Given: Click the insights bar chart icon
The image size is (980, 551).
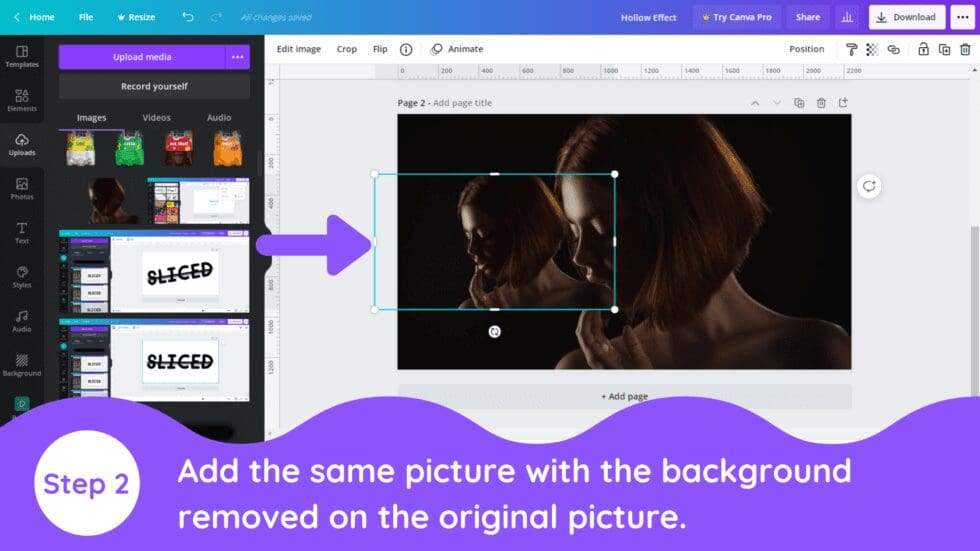Looking at the screenshot, I should point(847,17).
